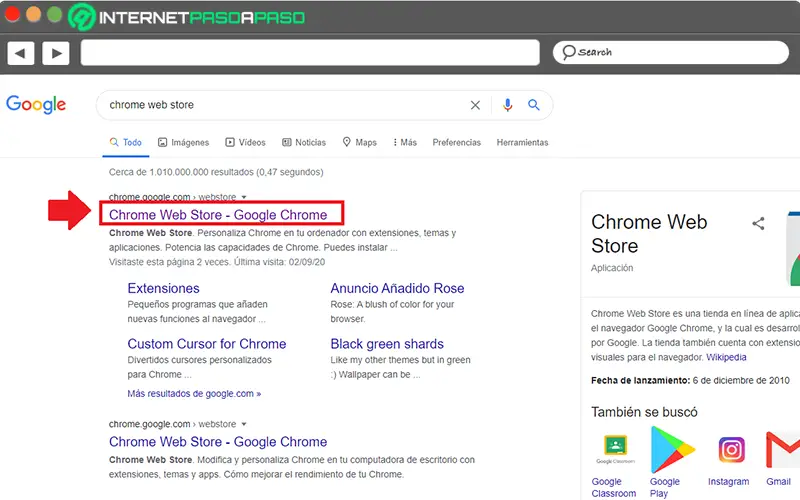Start voice search with microphone icon
Screen dimensions: 800x500
pos(507,105)
